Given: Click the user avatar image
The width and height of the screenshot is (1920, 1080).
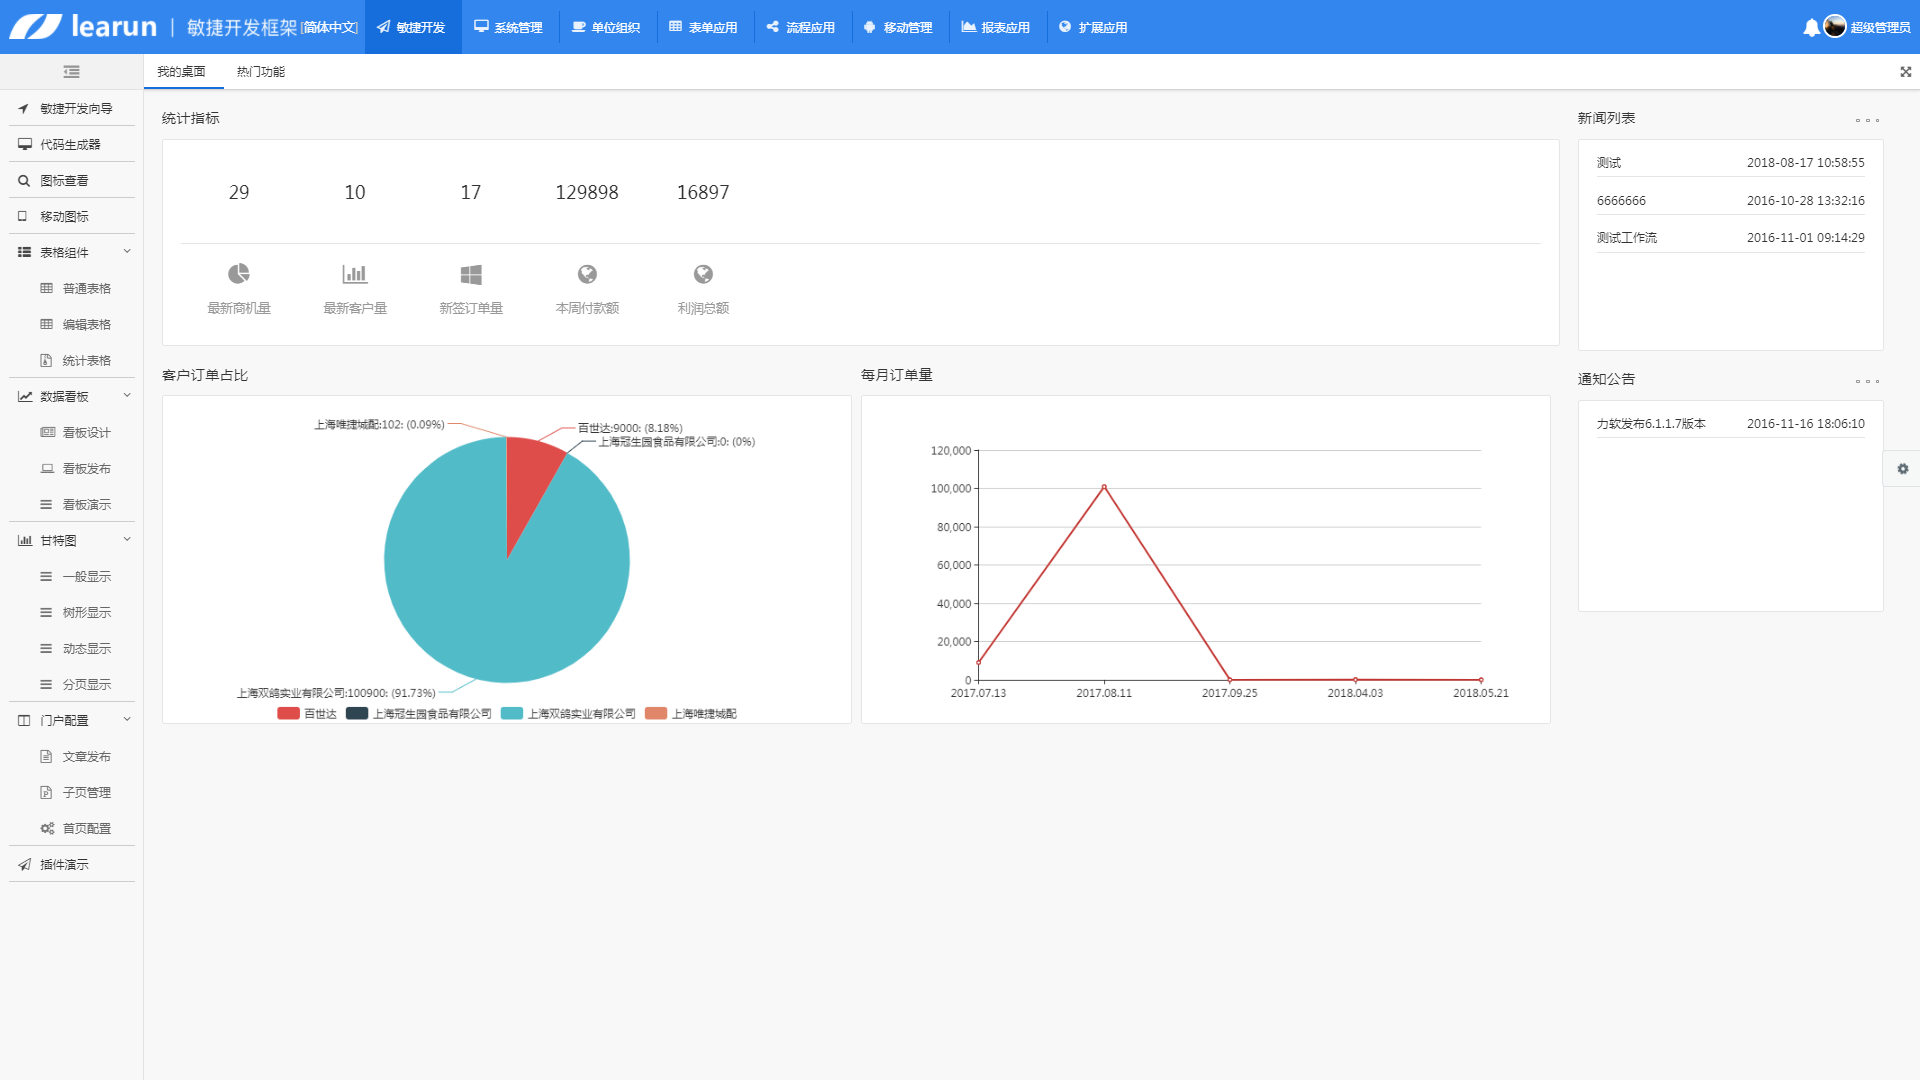Looking at the screenshot, I should pyautogui.click(x=1835, y=27).
